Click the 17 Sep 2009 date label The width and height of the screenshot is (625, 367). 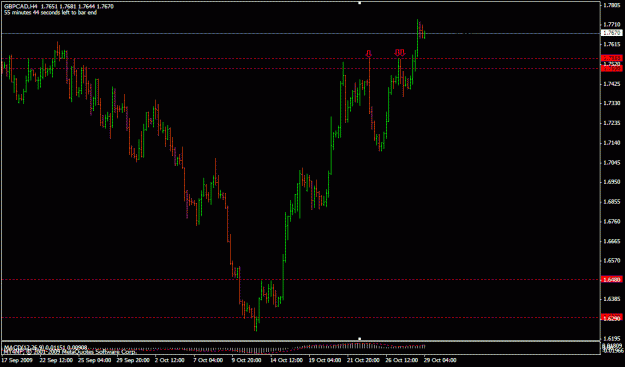tap(16, 360)
